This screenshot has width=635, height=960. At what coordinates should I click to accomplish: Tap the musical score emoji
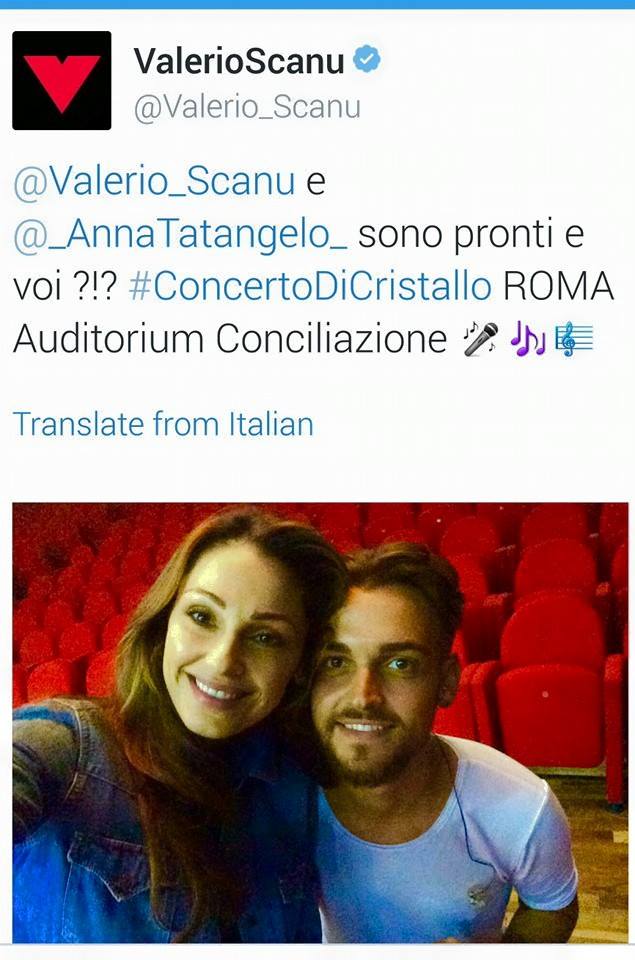point(574,339)
